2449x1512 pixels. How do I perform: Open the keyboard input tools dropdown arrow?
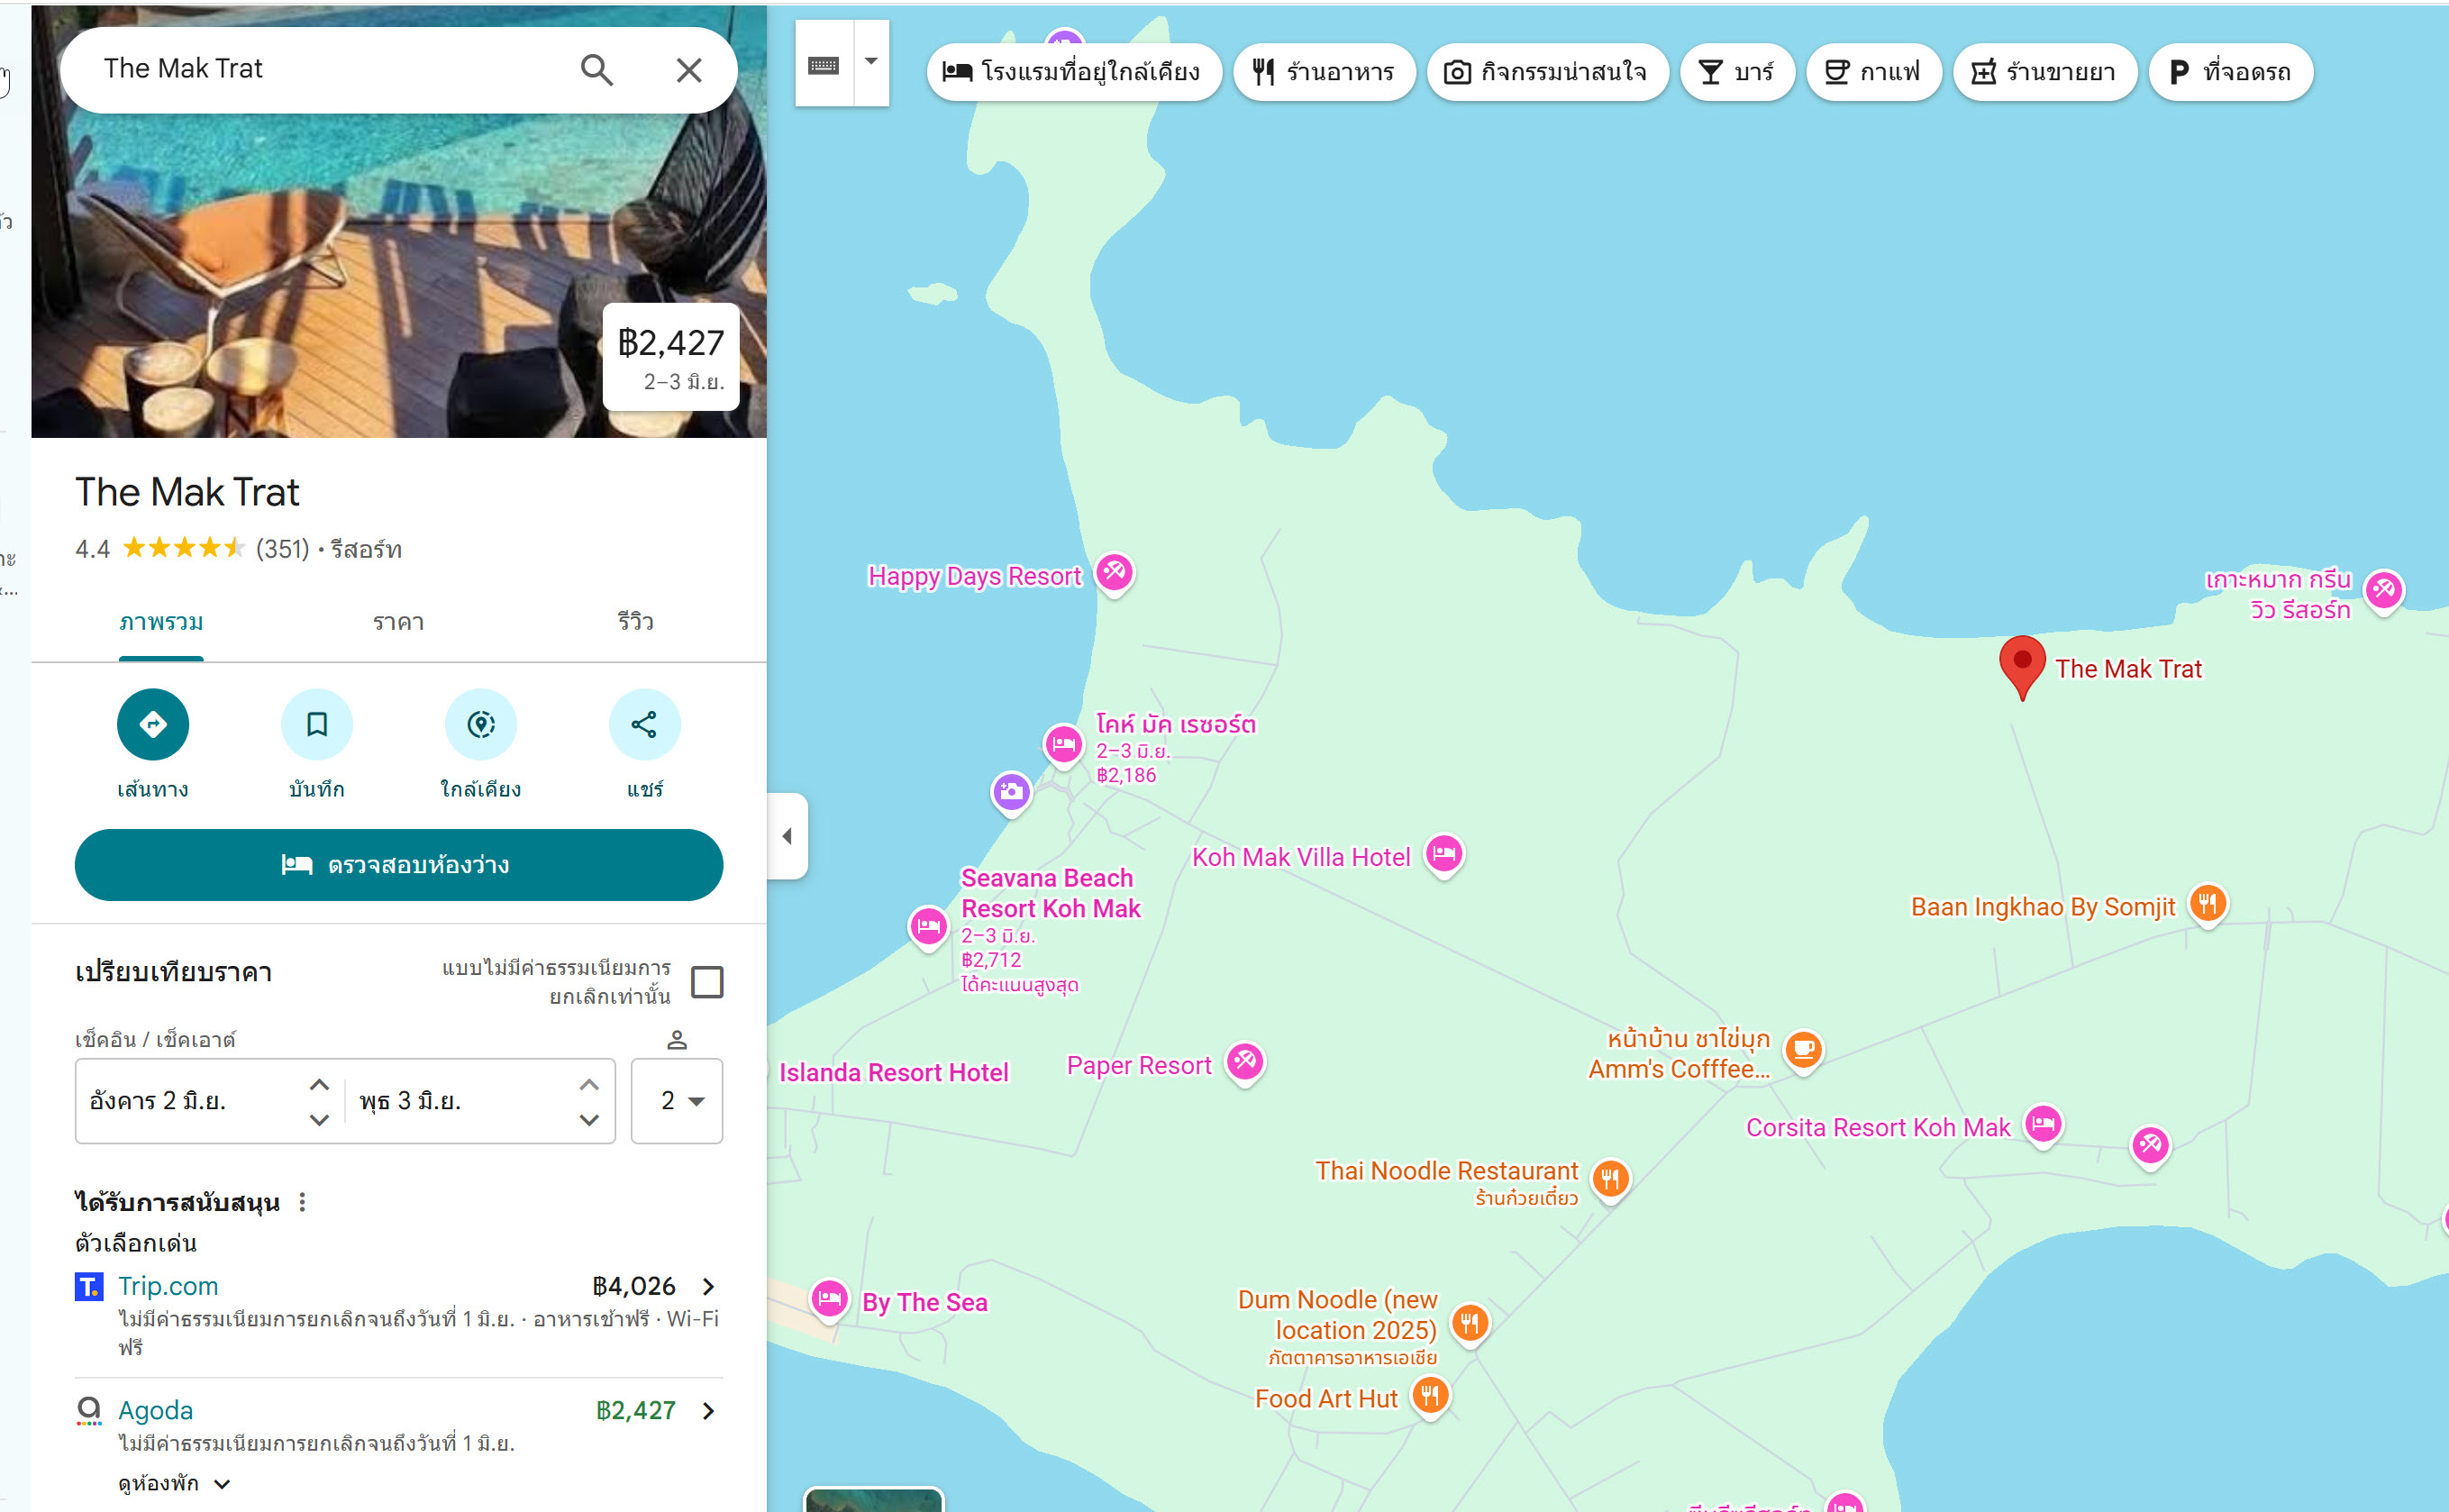click(x=872, y=63)
